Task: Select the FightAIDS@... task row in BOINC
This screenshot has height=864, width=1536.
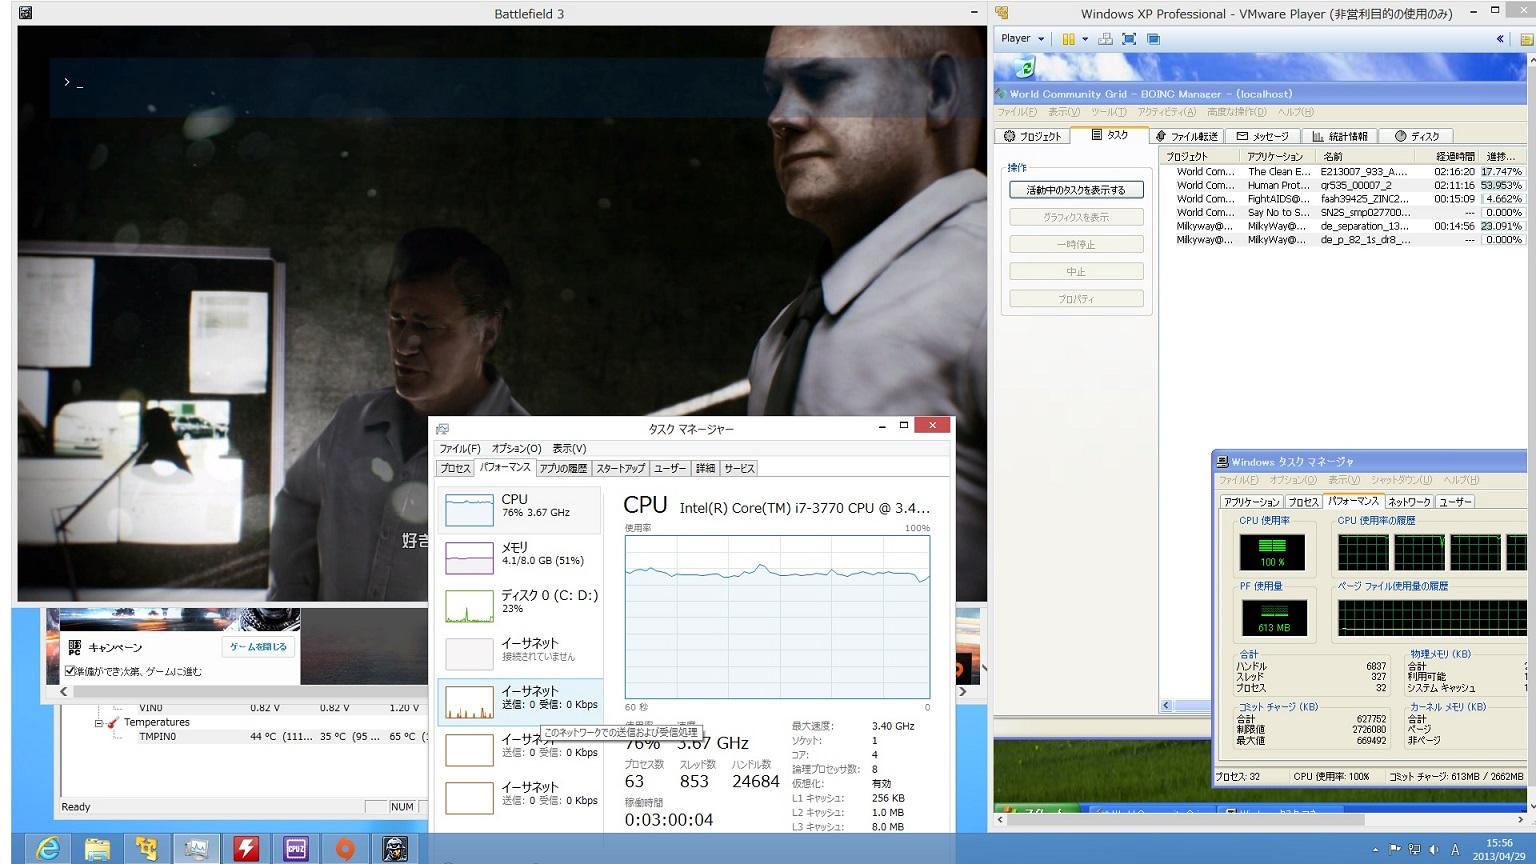Action: (1343, 199)
